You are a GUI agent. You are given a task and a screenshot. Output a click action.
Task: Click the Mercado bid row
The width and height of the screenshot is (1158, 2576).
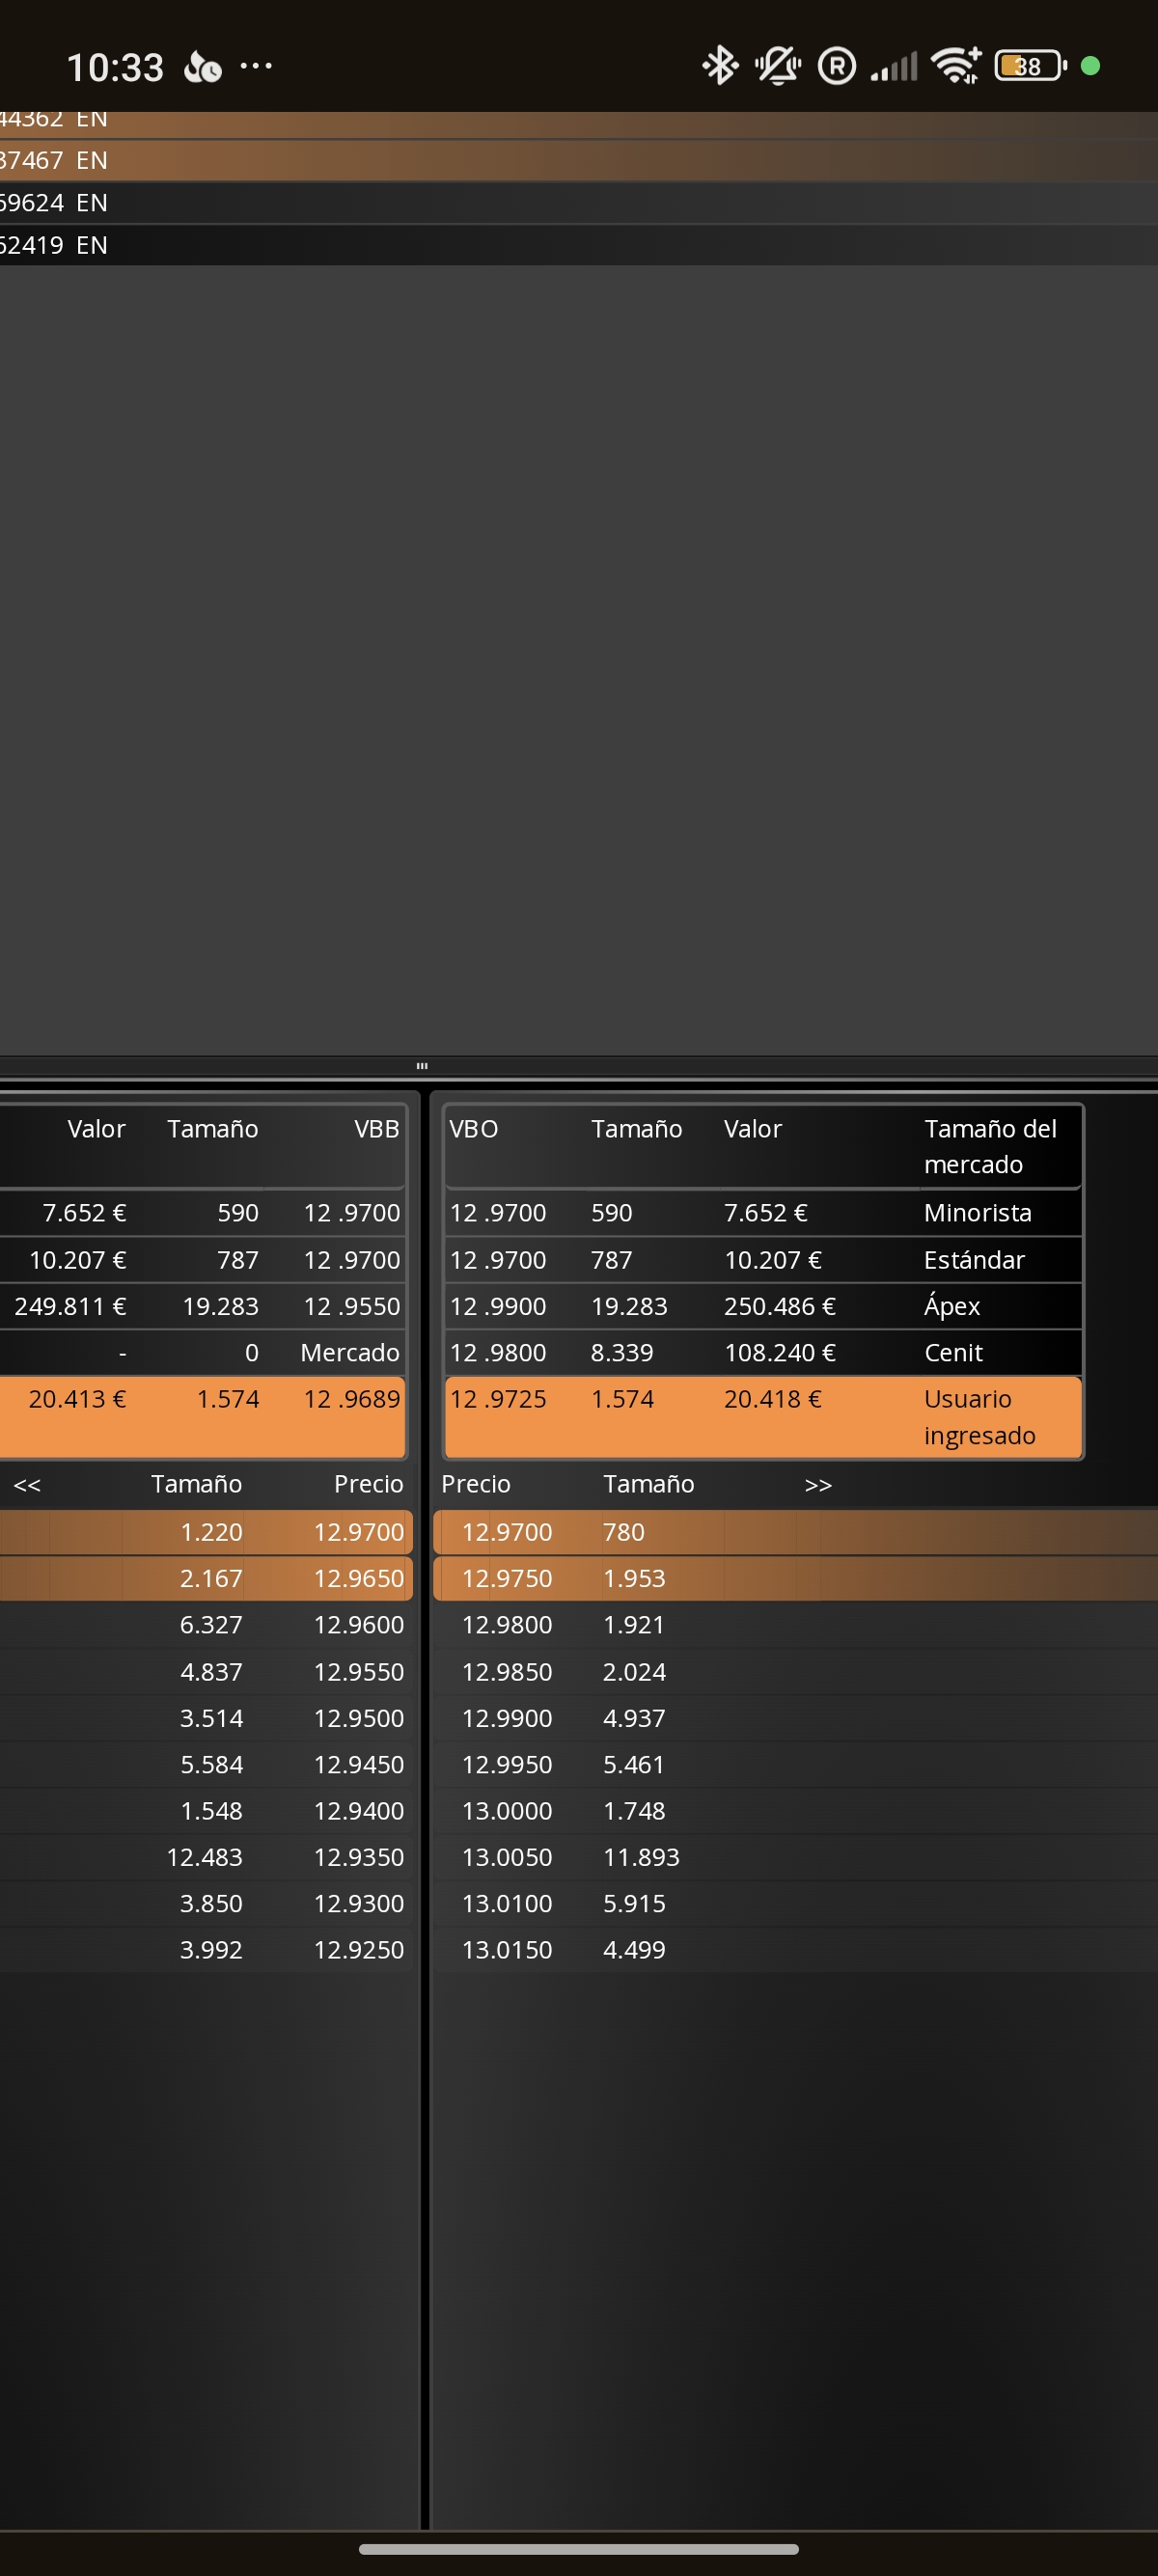(x=202, y=1353)
